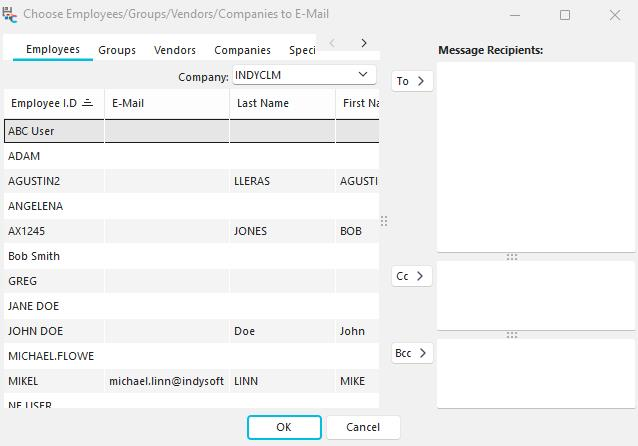
Task: Open the Company dropdown showing INDYCLM
Action: 304,75
